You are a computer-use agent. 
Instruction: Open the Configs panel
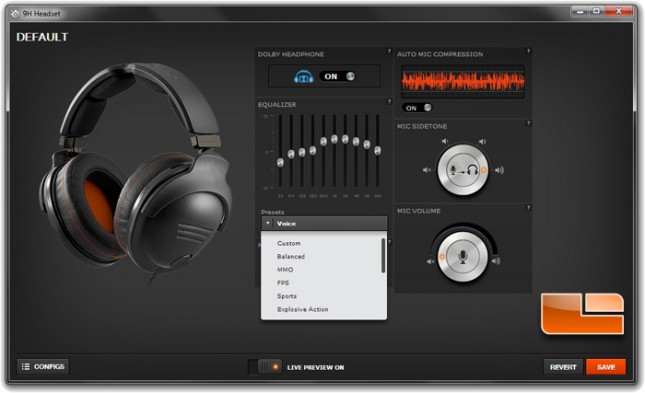click(43, 366)
